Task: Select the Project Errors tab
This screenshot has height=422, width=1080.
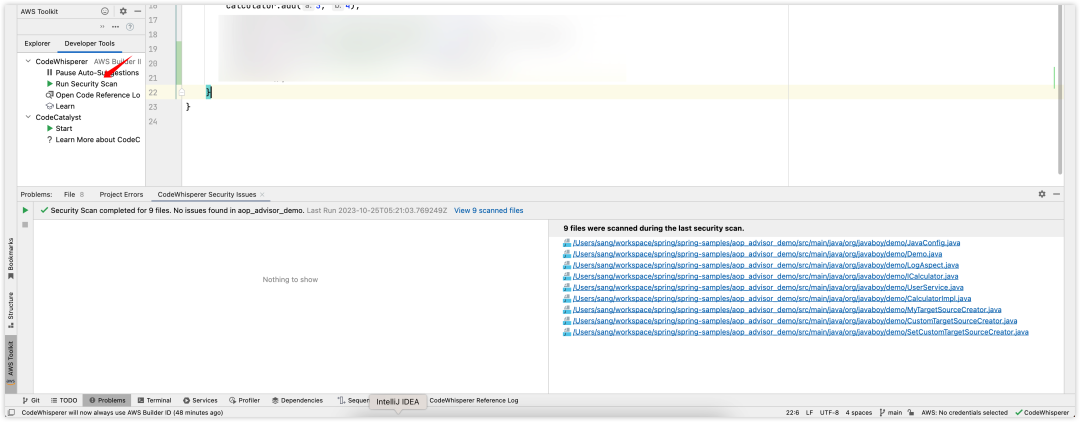Action: pyautogui.click(x=121, y=195)
